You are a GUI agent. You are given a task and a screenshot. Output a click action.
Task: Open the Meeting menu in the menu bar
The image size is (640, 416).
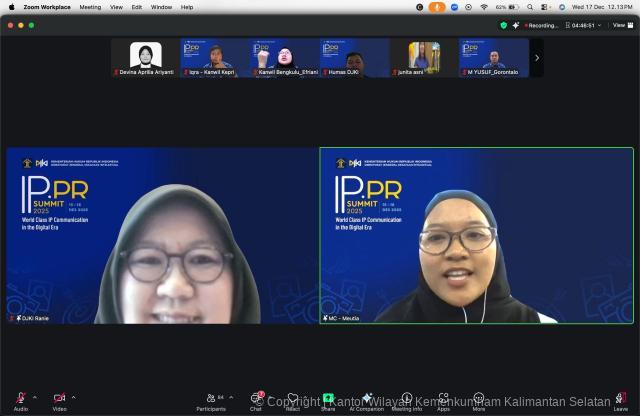pyautogui.click(x=90, y=6)
